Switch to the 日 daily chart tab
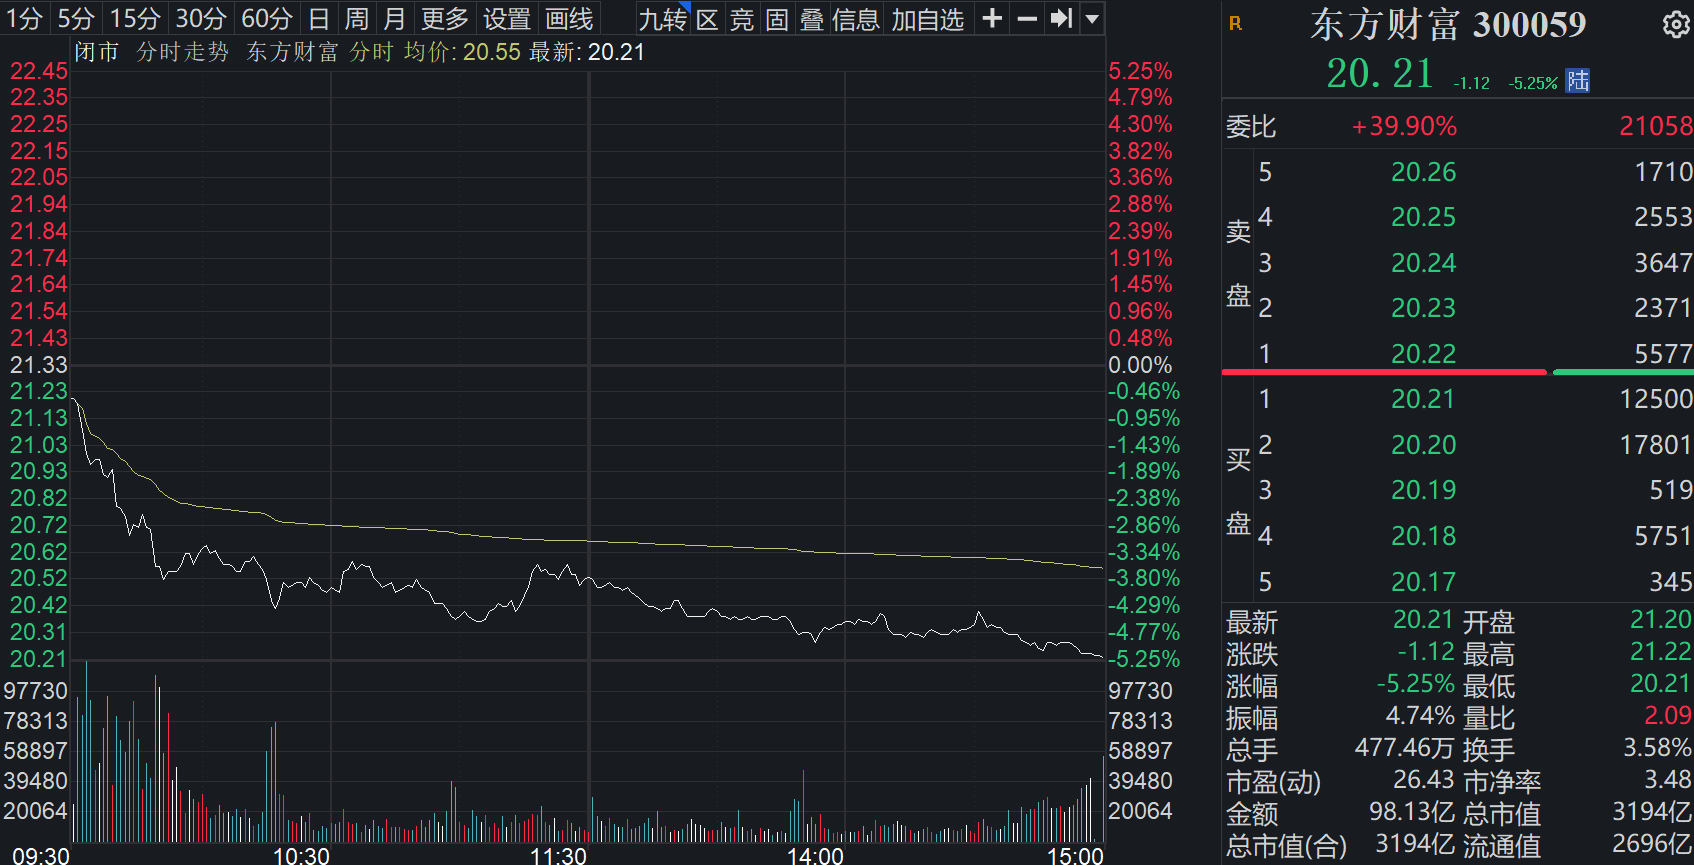Viewport: 1694px width, 865px height. (318, 19)
